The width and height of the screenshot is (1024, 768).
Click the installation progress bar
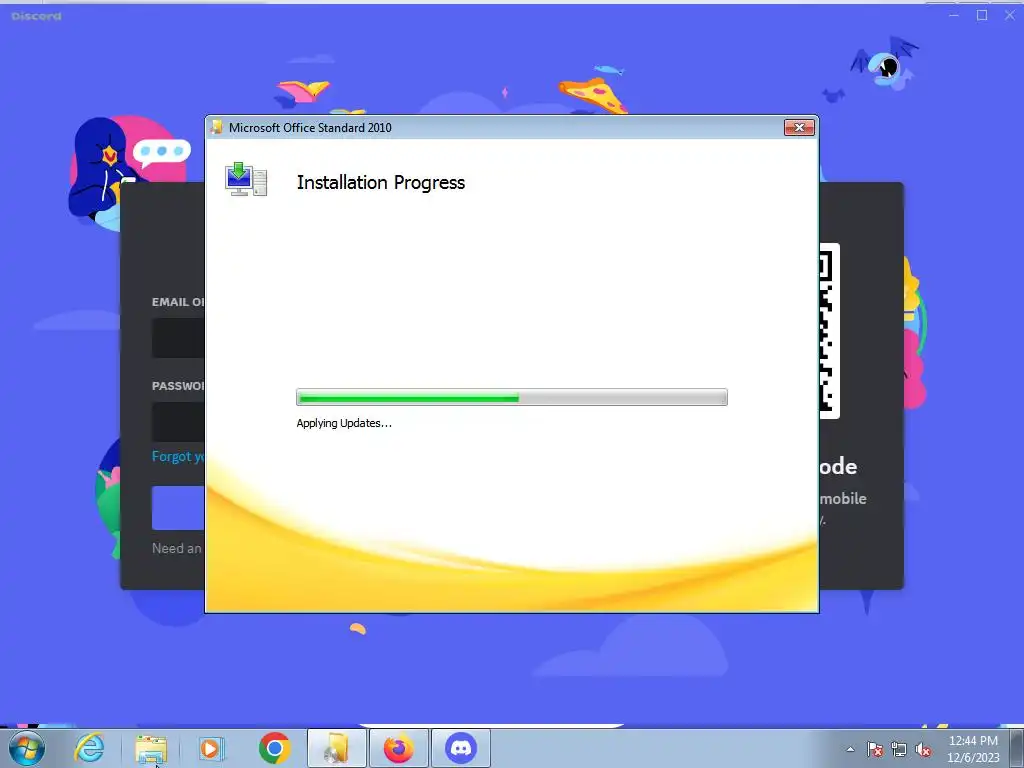click(x=511, y=397)
